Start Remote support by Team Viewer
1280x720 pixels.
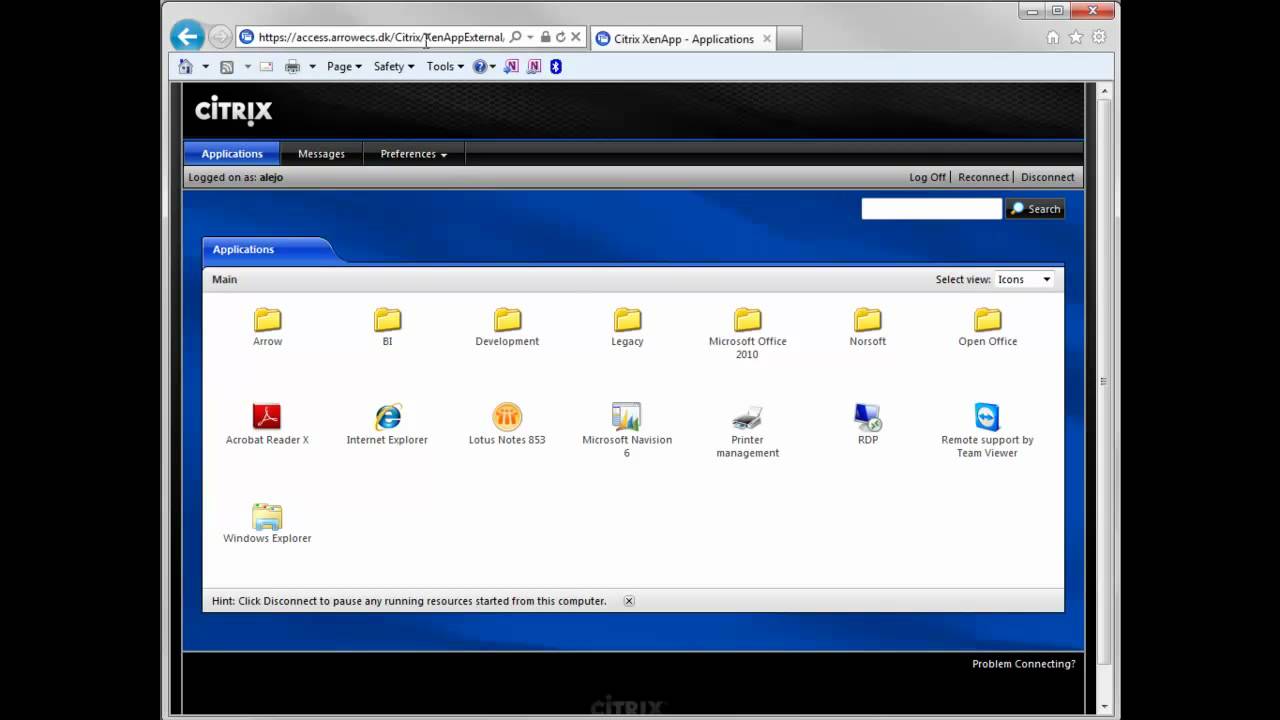[987, 430]
